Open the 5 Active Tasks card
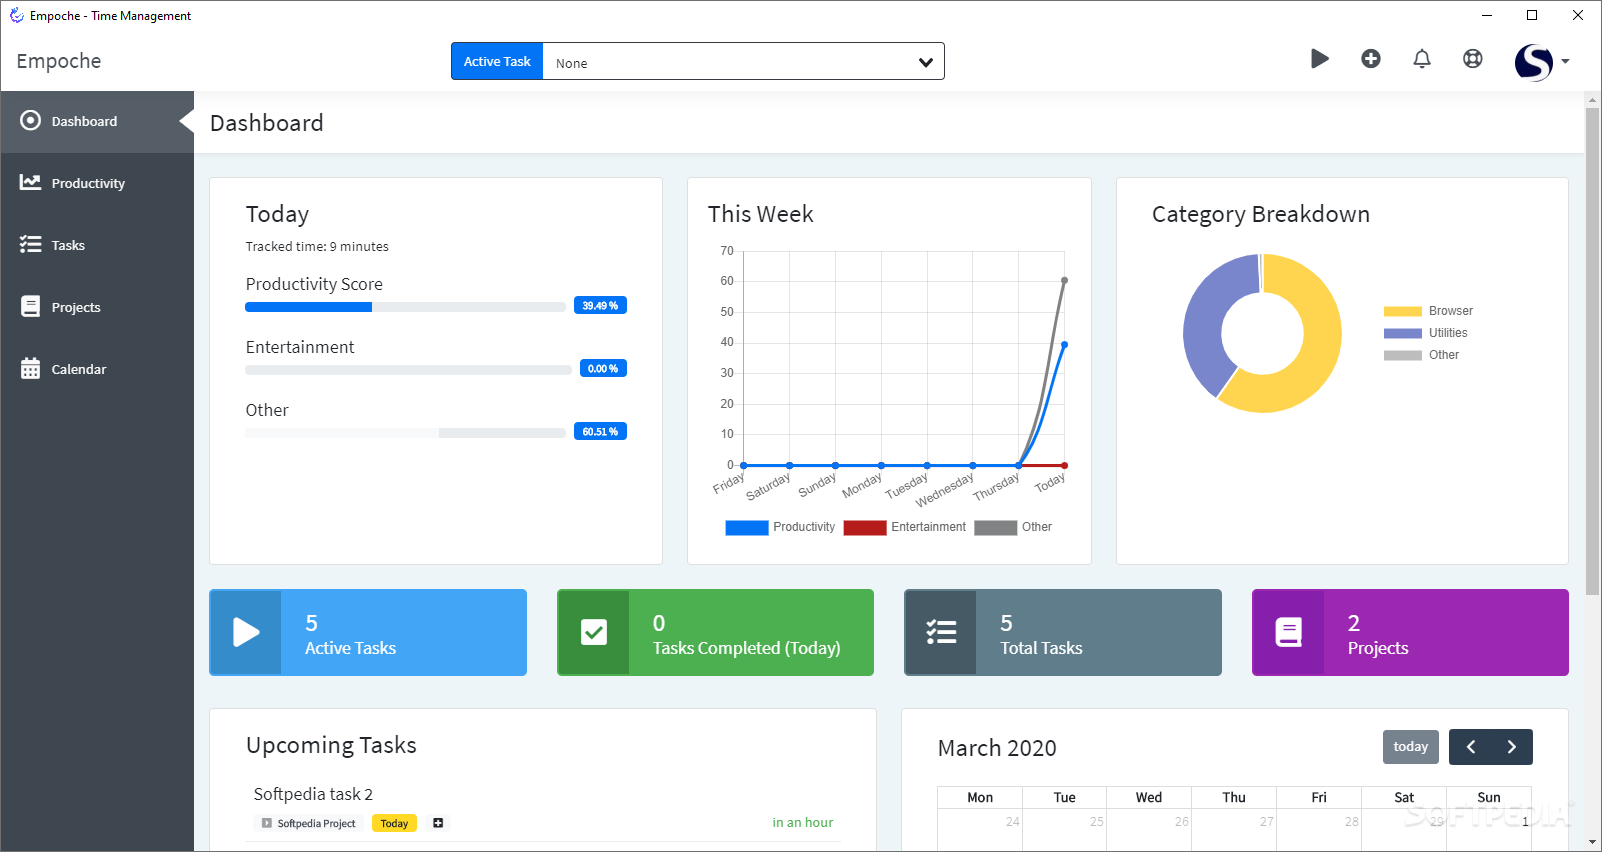The image size is (1602, 852). tap(368, 633)
